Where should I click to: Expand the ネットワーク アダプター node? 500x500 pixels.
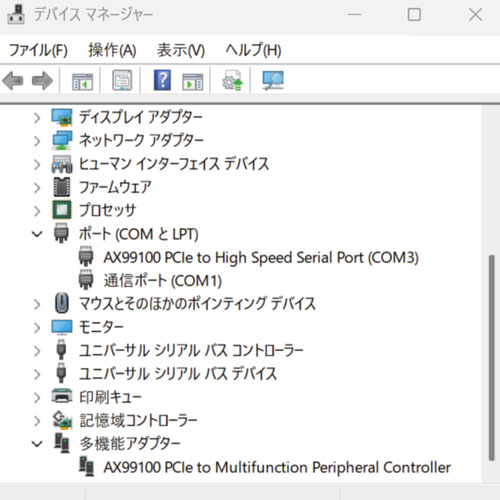(37, 141)
